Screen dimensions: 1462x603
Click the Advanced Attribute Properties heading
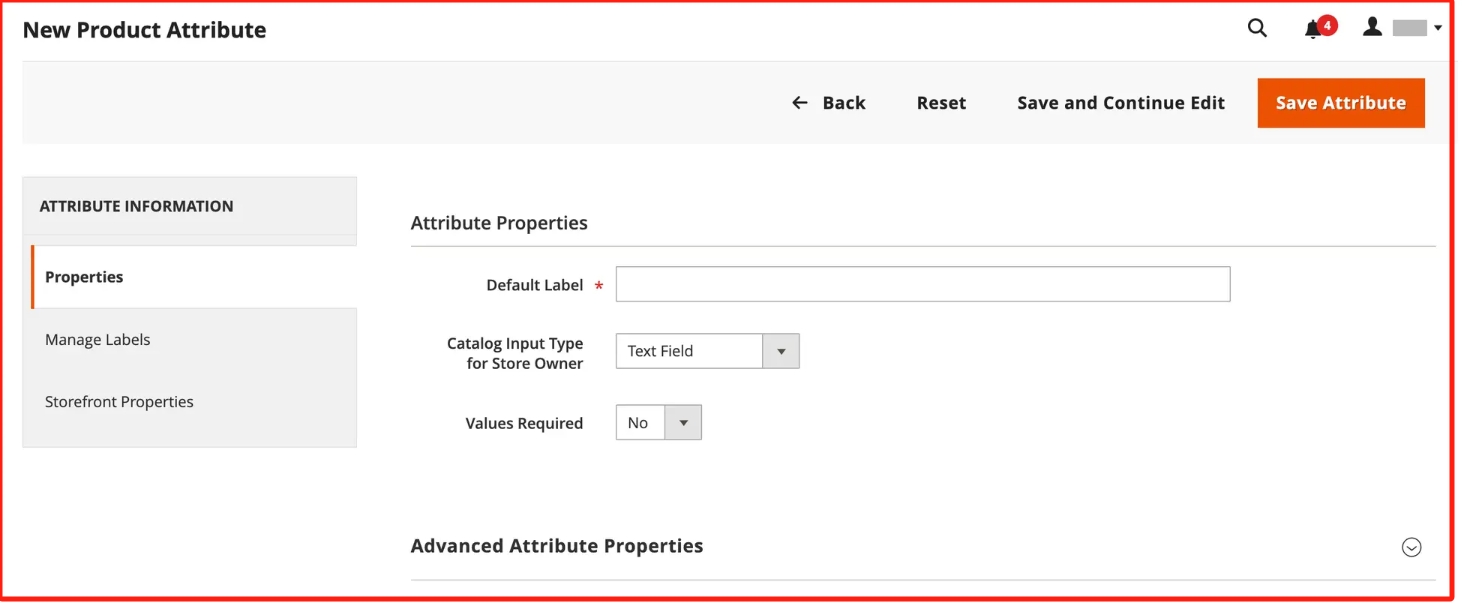557,546
